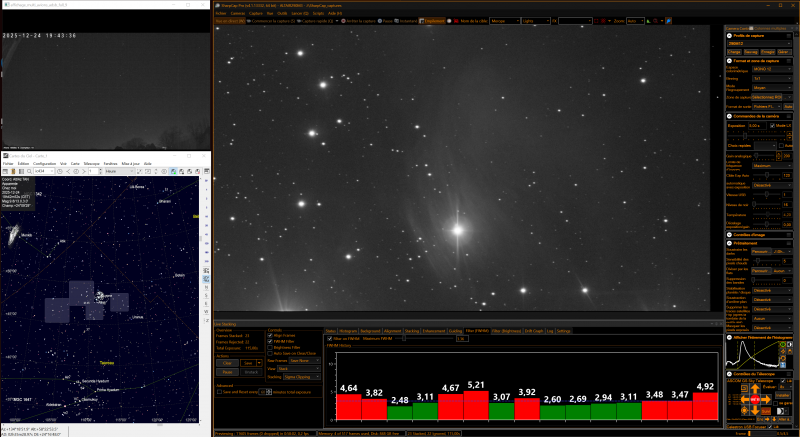Open the Zoom Auto dropdown
800x437 pixels.
pos(636,21)
